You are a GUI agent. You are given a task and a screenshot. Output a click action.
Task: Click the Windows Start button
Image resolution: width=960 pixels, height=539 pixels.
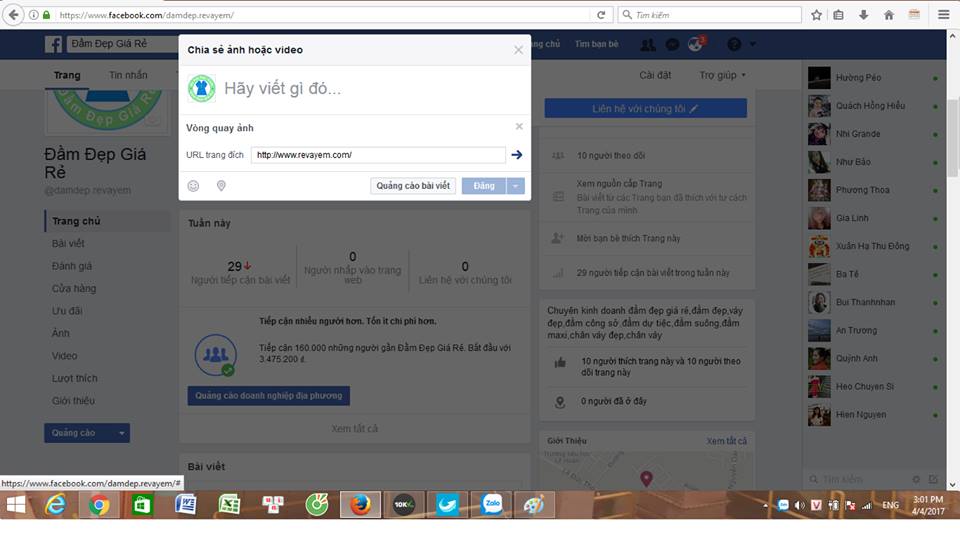pyautogui.click(x=16, y=505)
